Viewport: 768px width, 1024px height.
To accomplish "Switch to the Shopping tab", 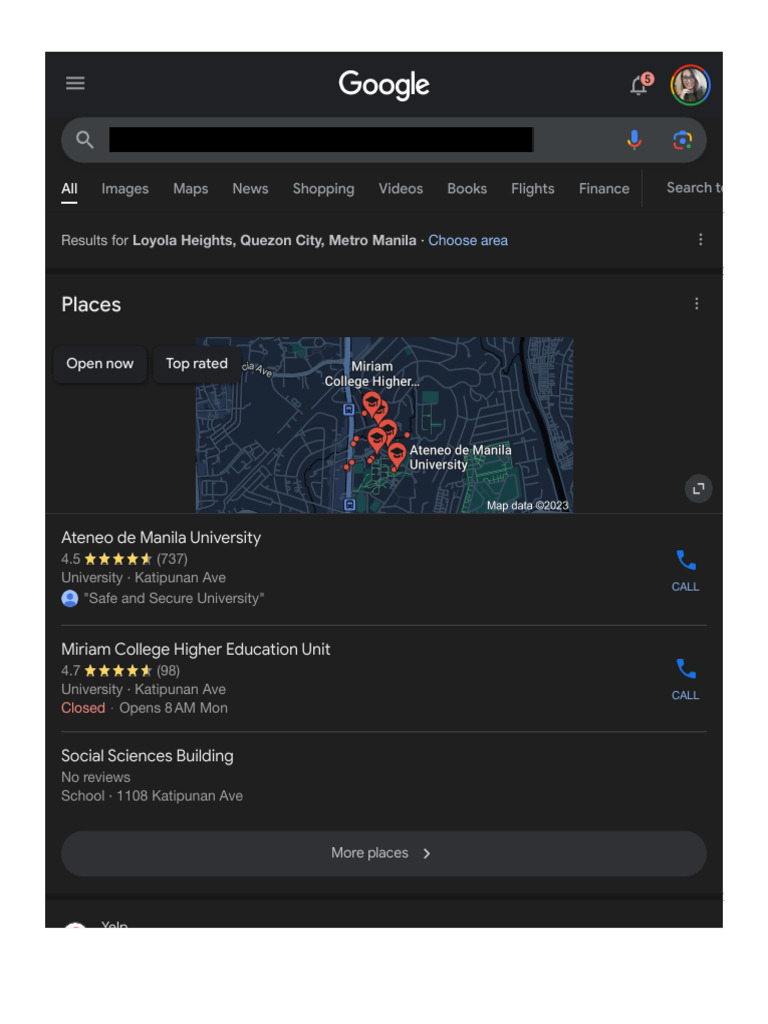I will [323, 189].
